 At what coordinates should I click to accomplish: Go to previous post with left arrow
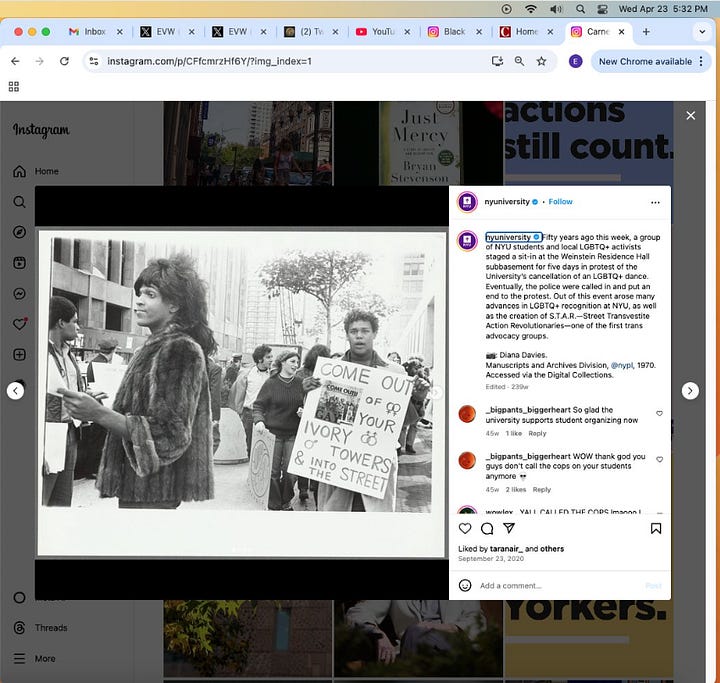coord(16,391)
